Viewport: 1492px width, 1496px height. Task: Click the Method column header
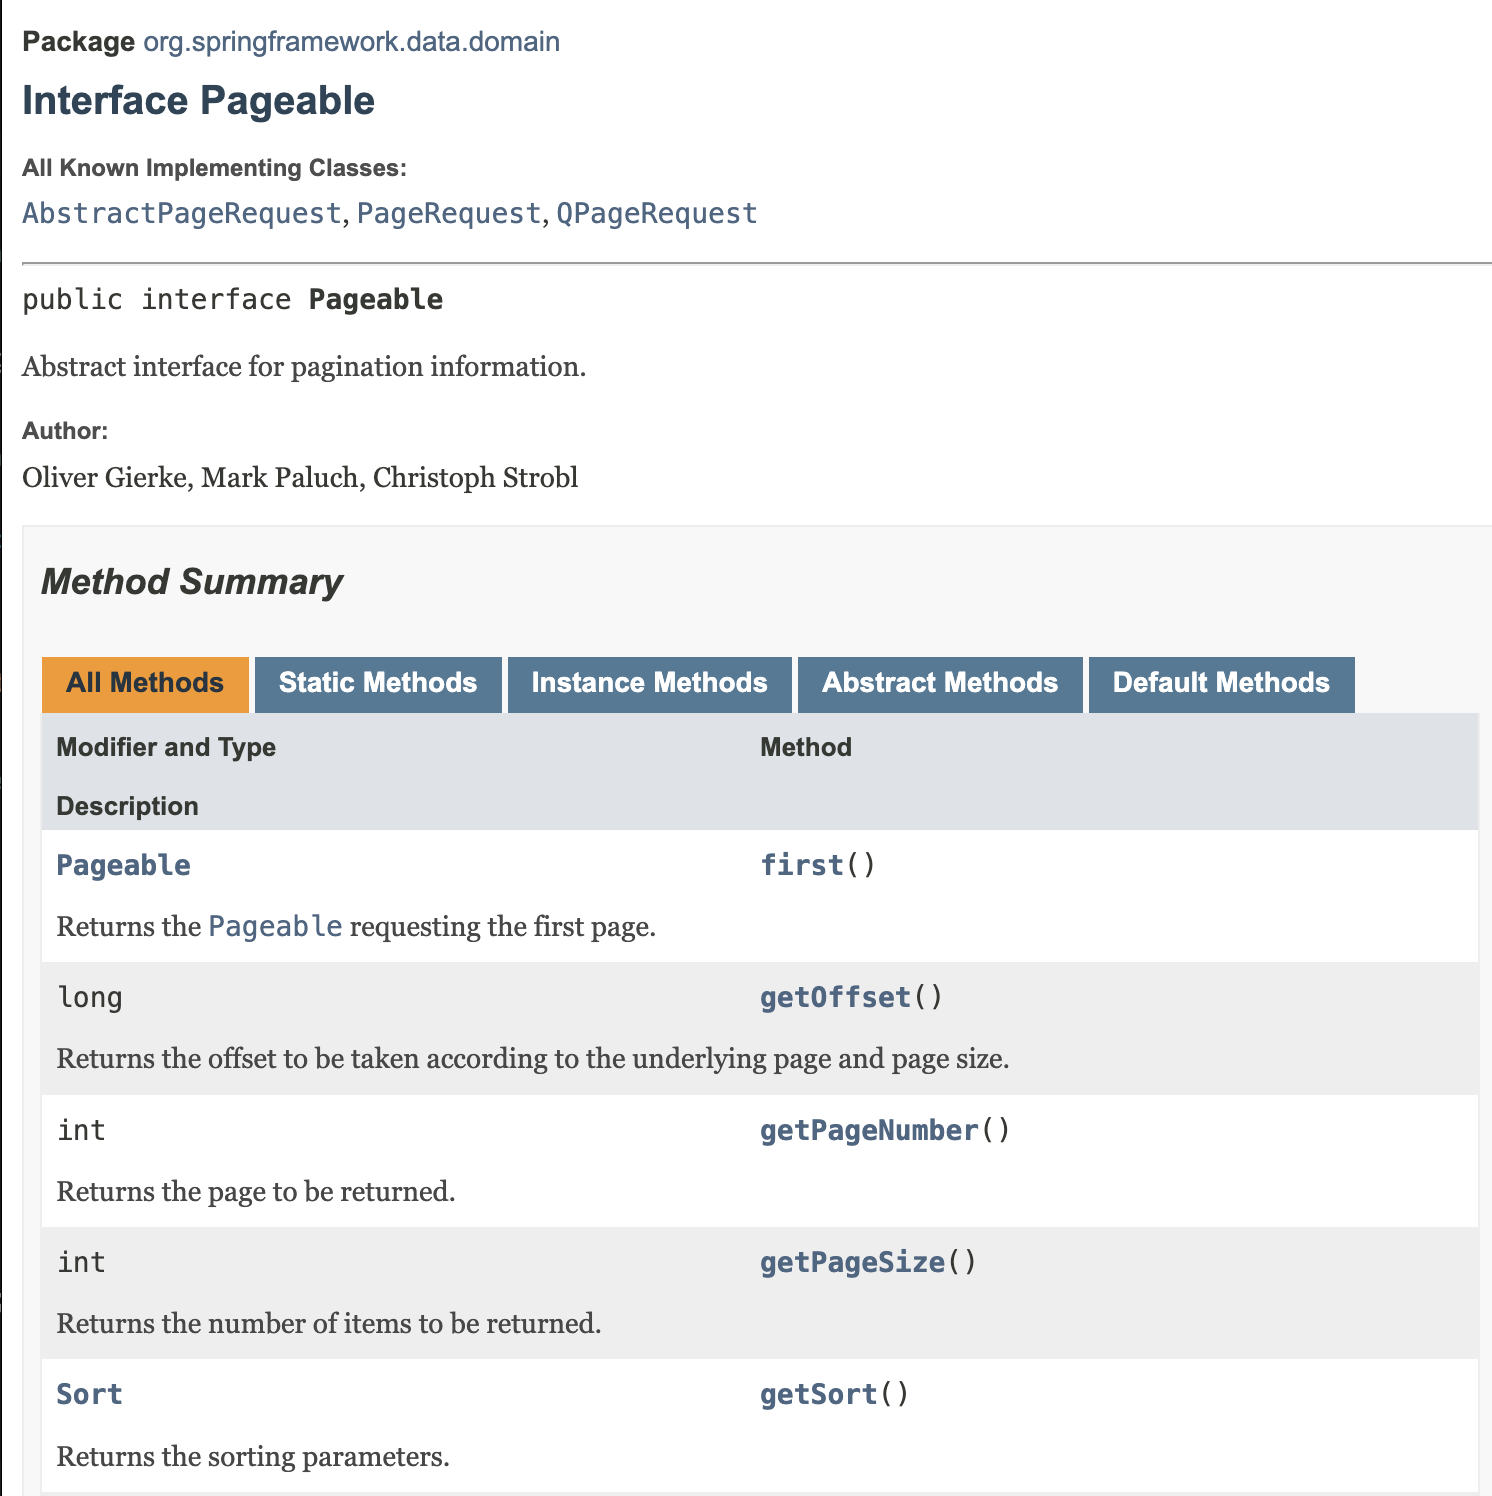coord(806,747)
